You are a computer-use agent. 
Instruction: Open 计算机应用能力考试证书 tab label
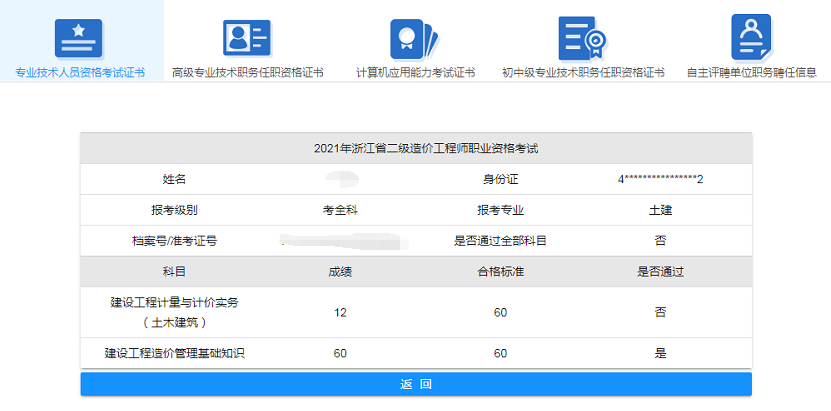pos(416,73)
